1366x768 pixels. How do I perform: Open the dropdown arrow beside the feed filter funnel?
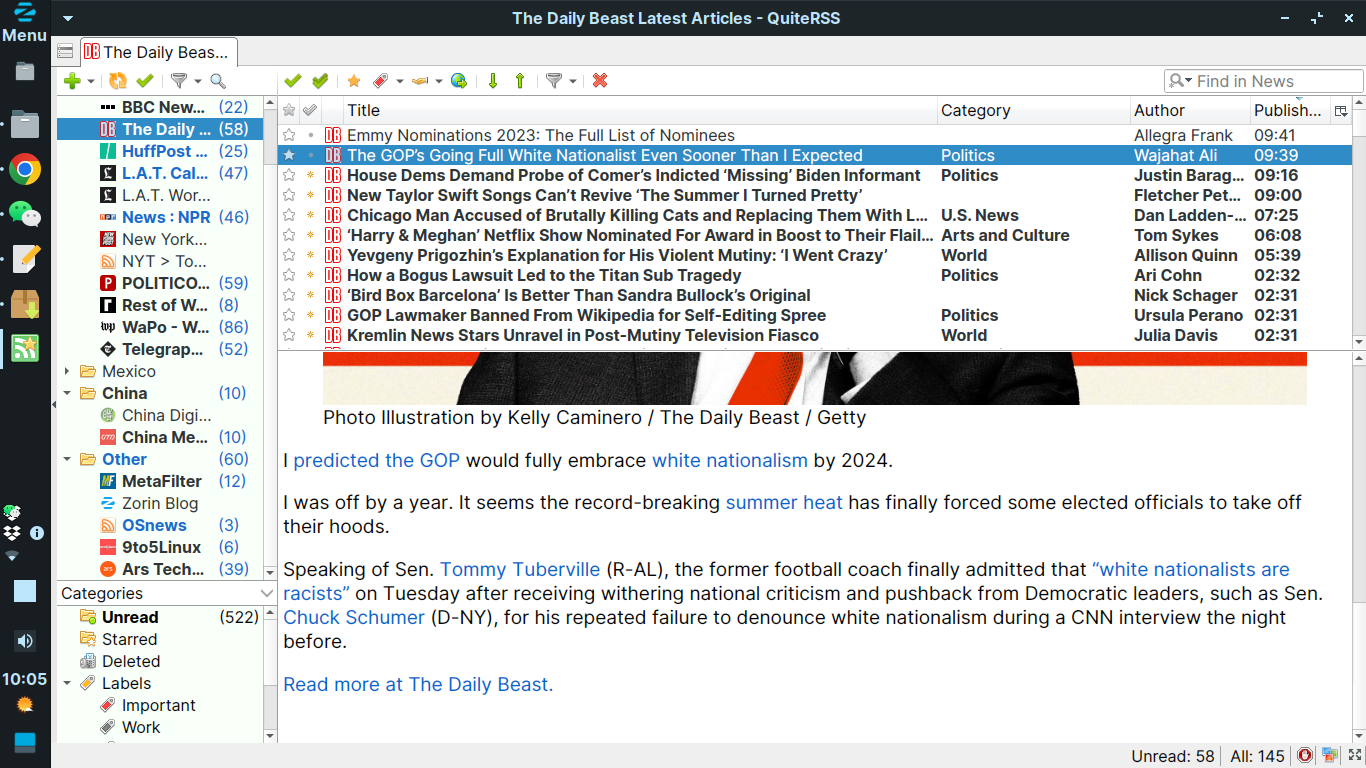(198, 82)
